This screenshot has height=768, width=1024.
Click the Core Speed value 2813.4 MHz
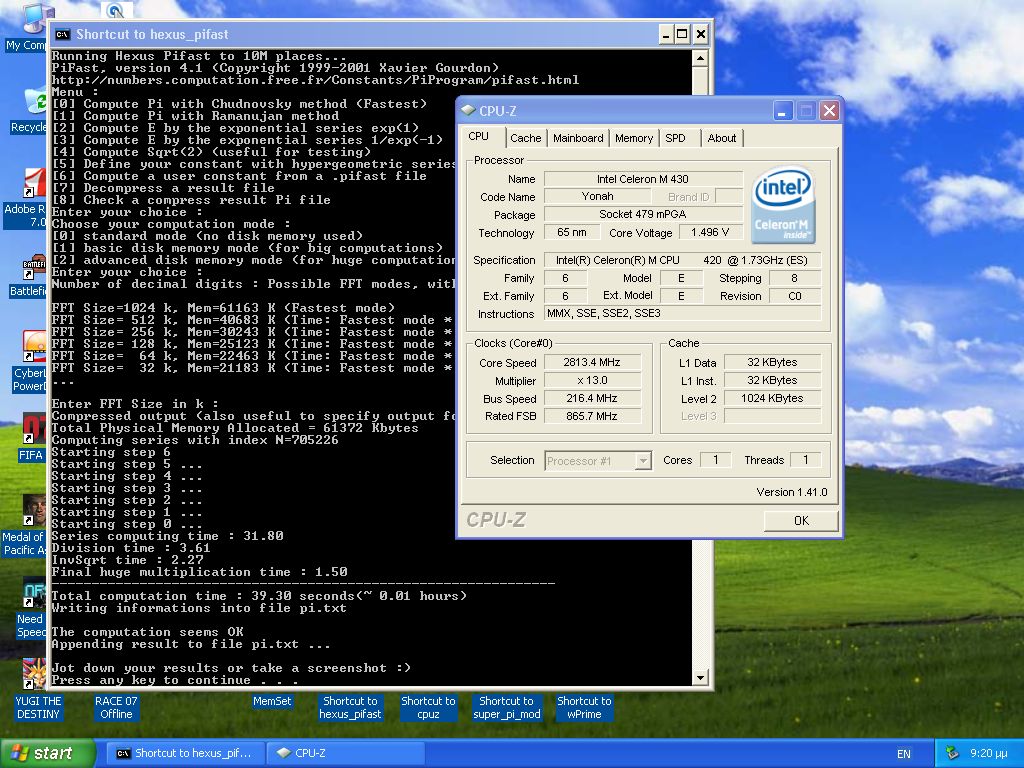592,362
